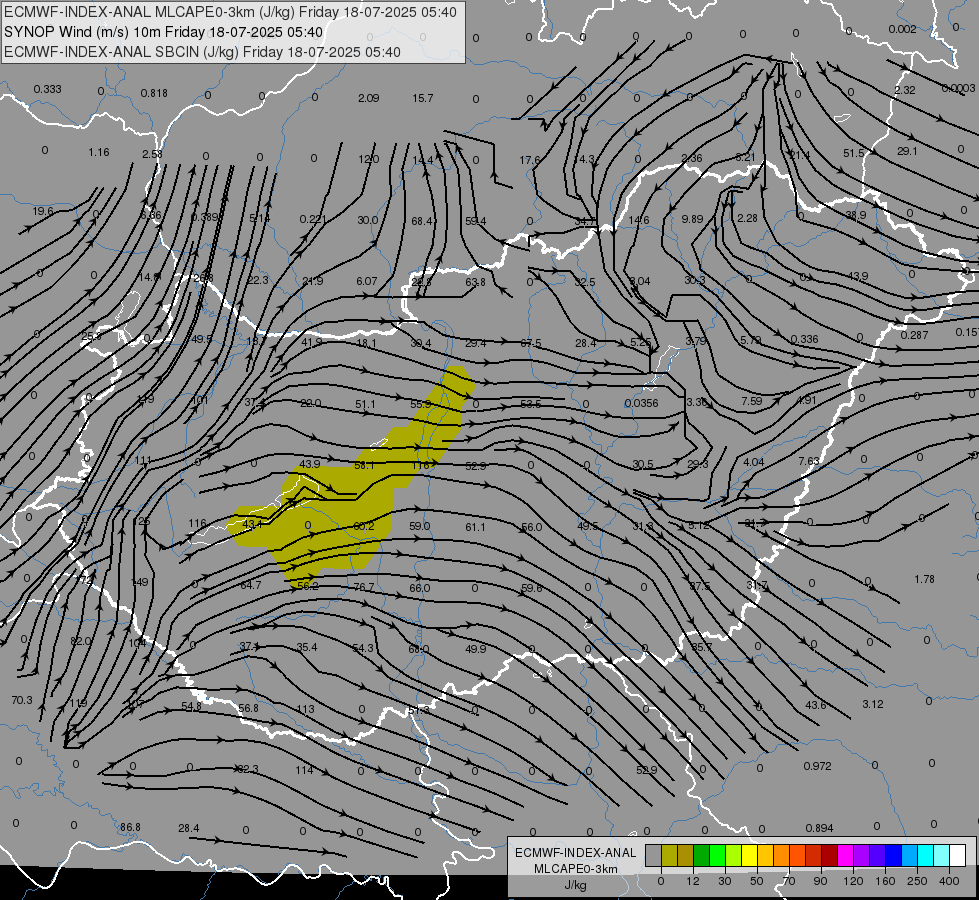Select the map value 17.6
This screenshot has height=900, width=979.
tap(529, 160)
